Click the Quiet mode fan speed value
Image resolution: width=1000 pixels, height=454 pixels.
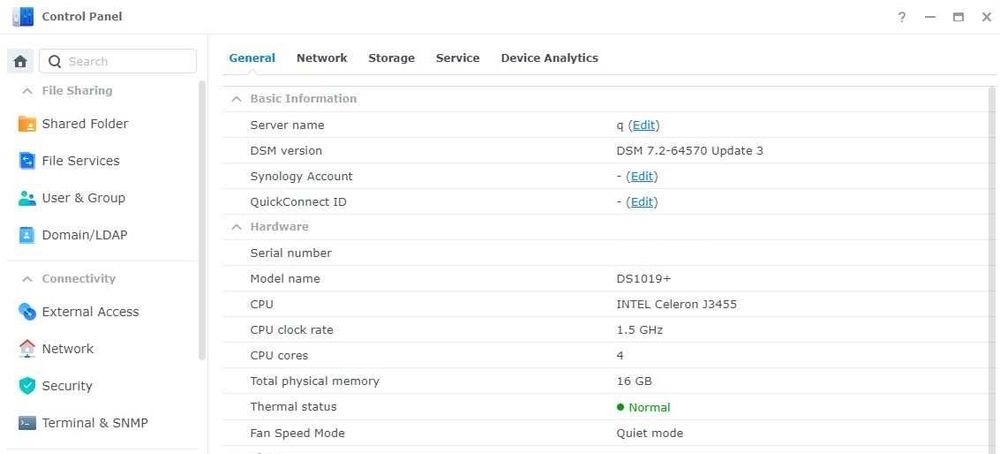click(649, 433)
